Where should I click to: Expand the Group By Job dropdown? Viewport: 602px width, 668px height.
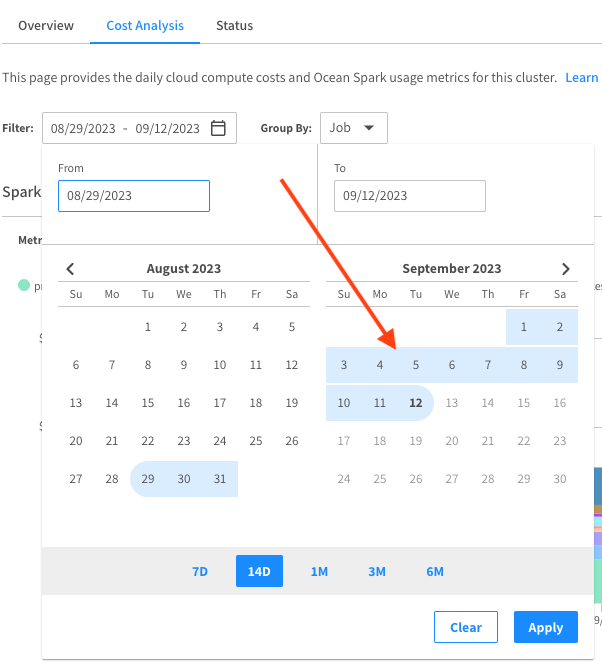353,128
